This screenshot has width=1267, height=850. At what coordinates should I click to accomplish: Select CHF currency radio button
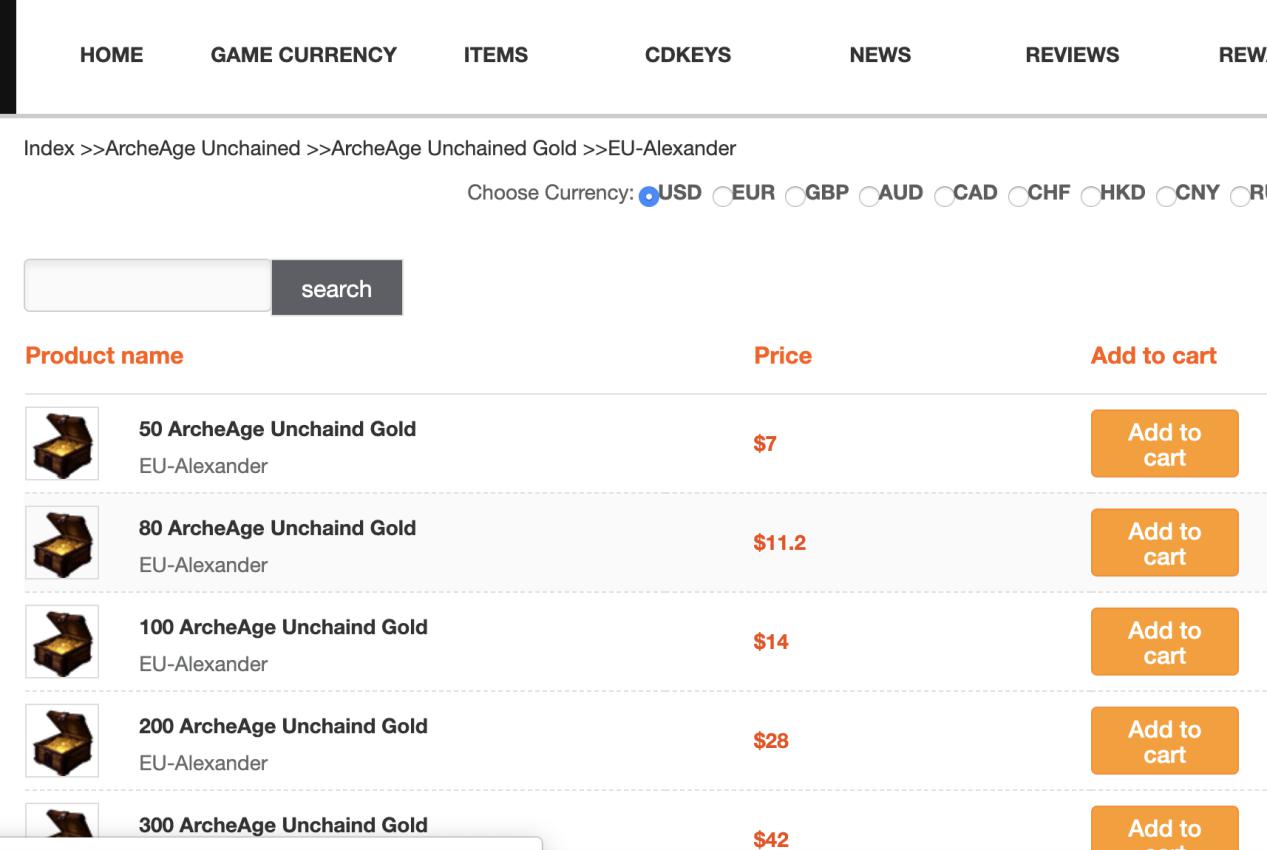(1018, 196)
